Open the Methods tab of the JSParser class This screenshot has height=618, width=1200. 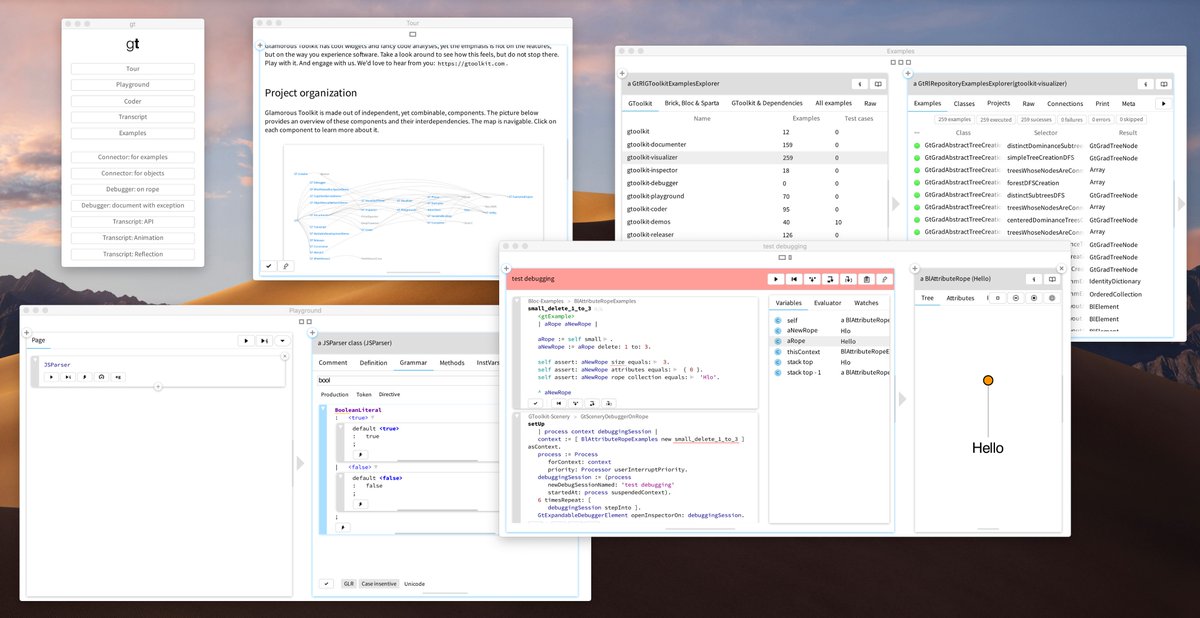[452, 363]
